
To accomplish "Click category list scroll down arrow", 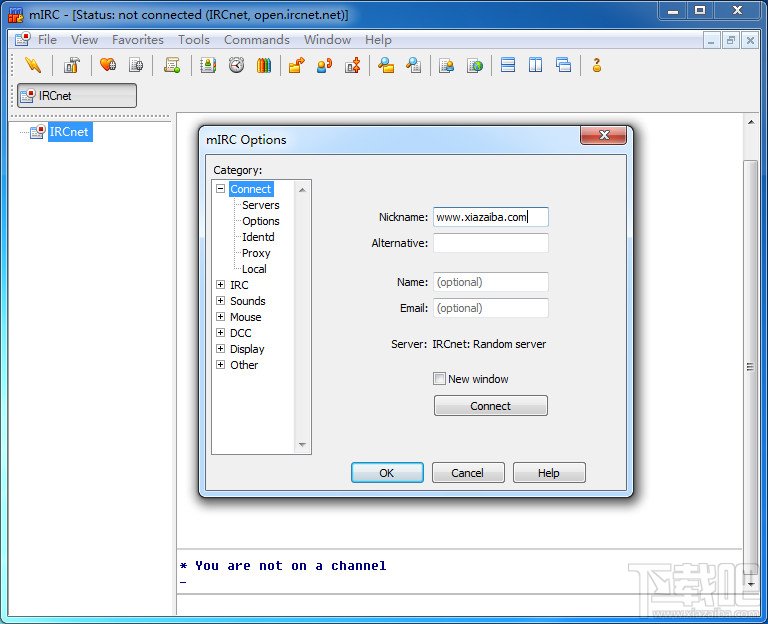I will [302, 445].
